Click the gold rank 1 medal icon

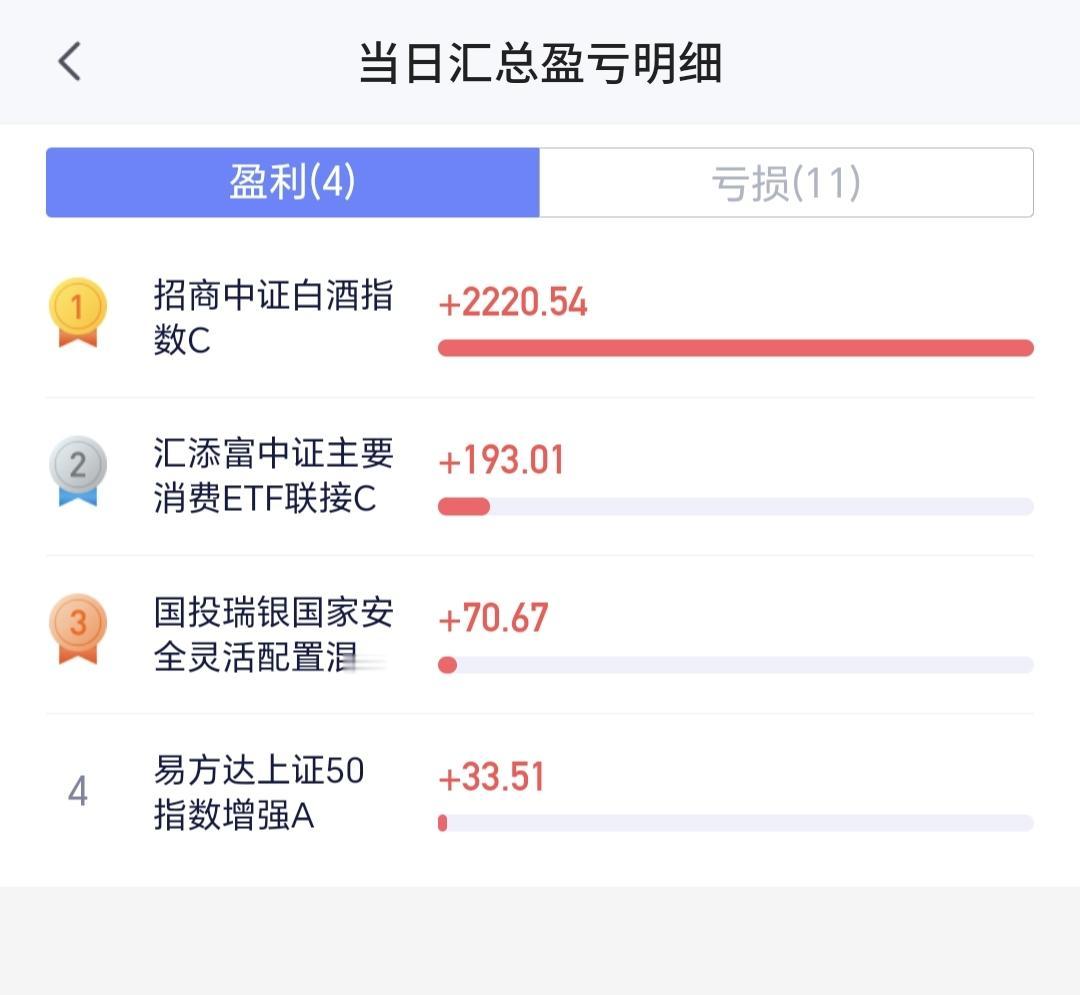(x=78, y=312)
